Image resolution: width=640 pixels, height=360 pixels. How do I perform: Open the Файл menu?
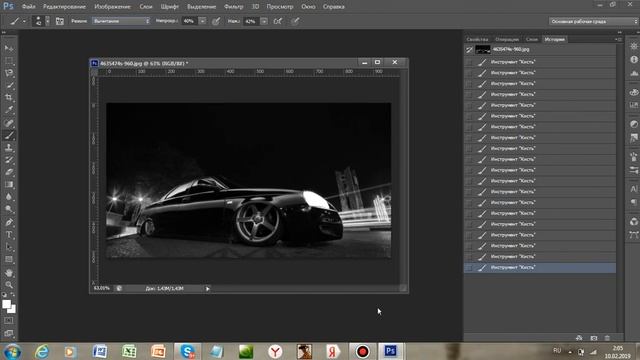tap(28, 7)
